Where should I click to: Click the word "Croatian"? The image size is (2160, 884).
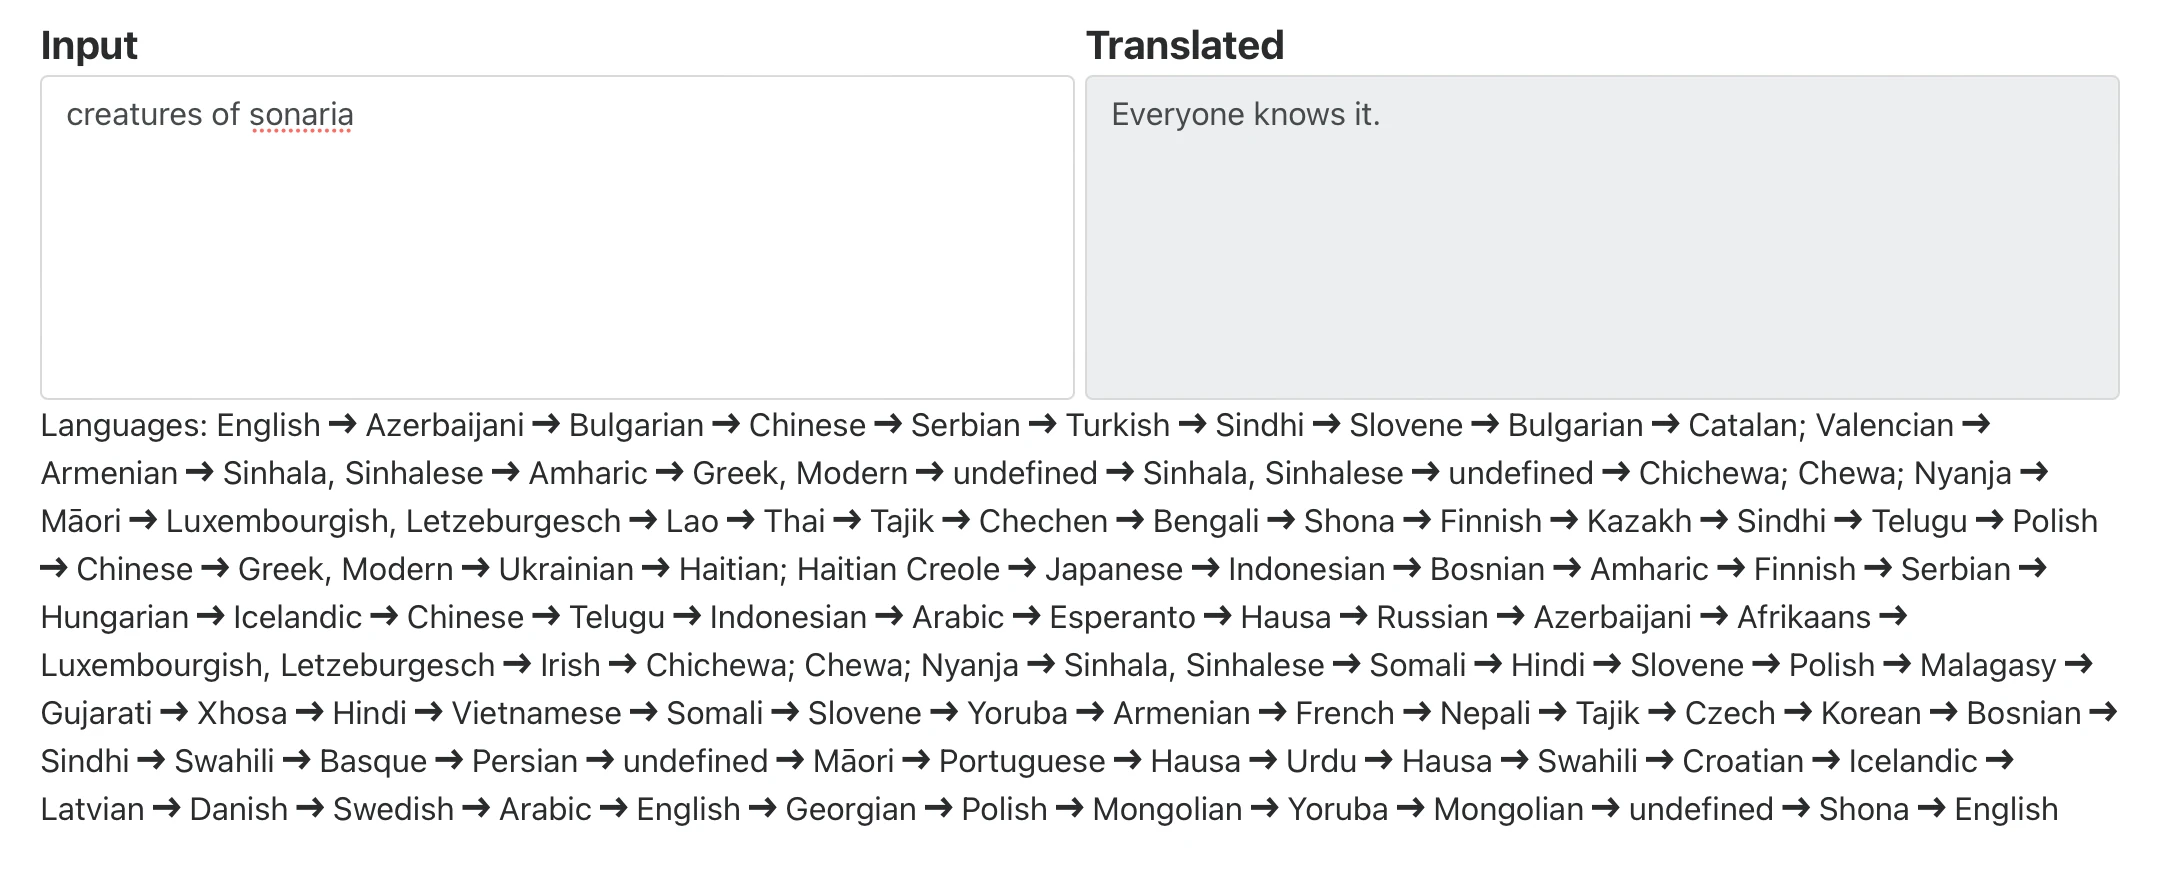tap(1742, 762)
